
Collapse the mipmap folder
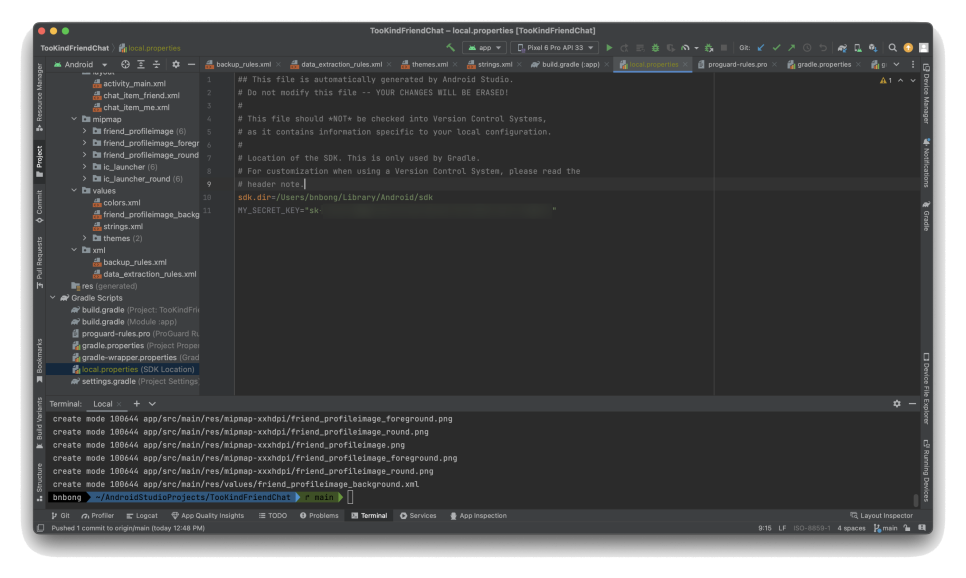click(74, 119)
